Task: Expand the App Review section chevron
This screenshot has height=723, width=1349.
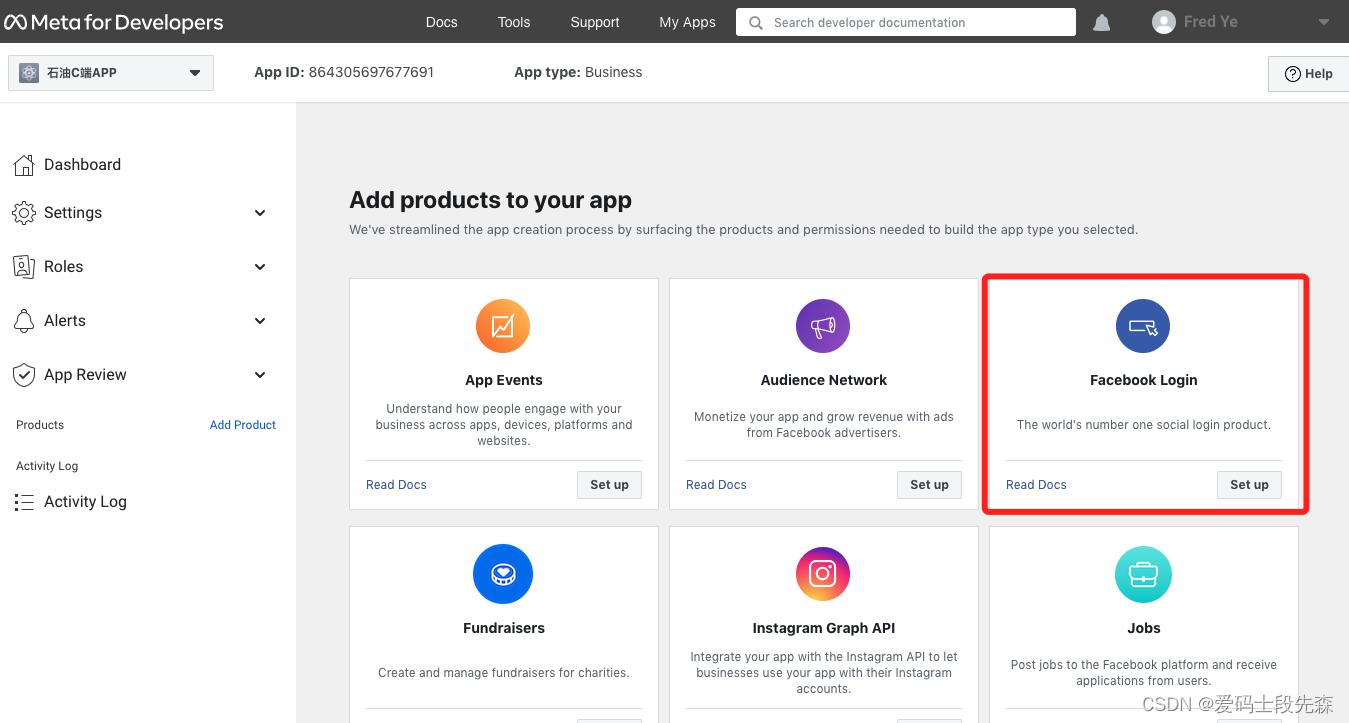Action: [260, 375]
